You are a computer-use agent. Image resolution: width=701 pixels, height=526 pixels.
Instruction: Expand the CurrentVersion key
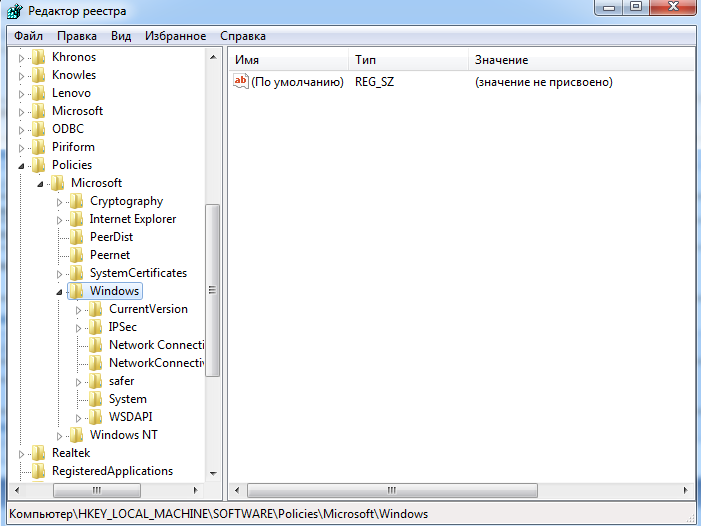pos(78,310)
